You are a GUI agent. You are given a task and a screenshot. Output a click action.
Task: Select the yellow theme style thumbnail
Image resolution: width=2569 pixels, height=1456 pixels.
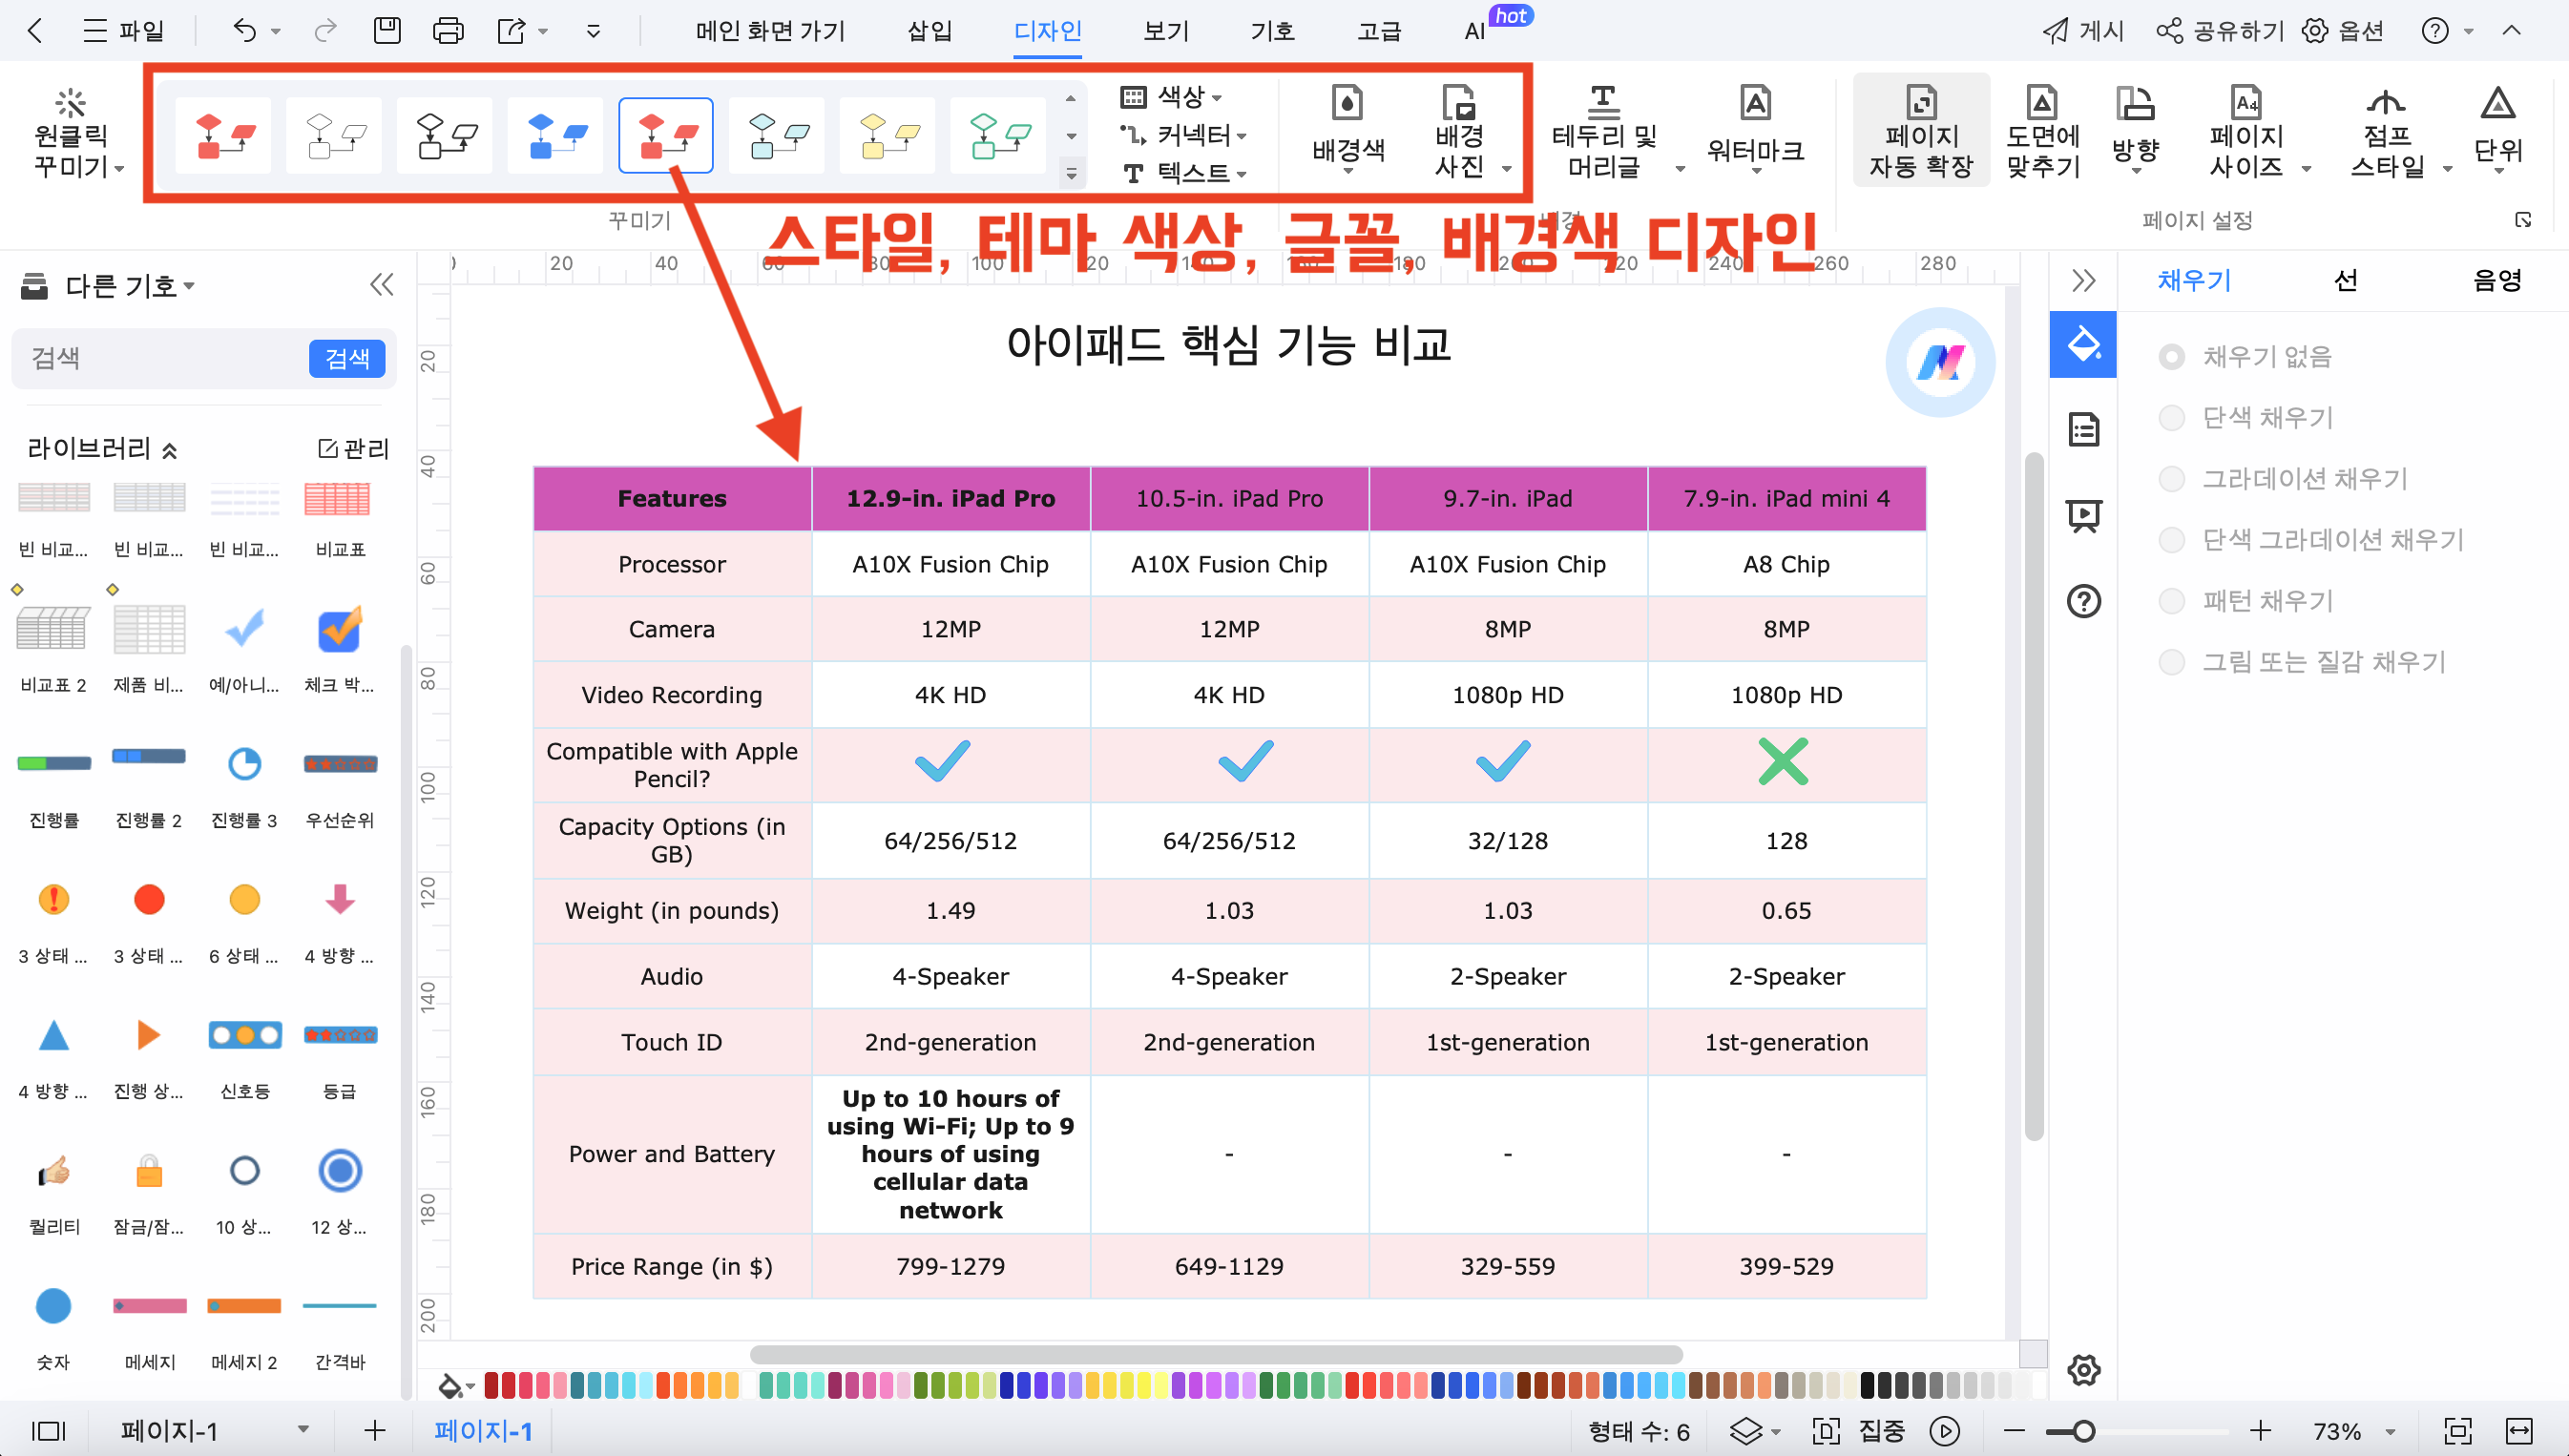point(888,135)
